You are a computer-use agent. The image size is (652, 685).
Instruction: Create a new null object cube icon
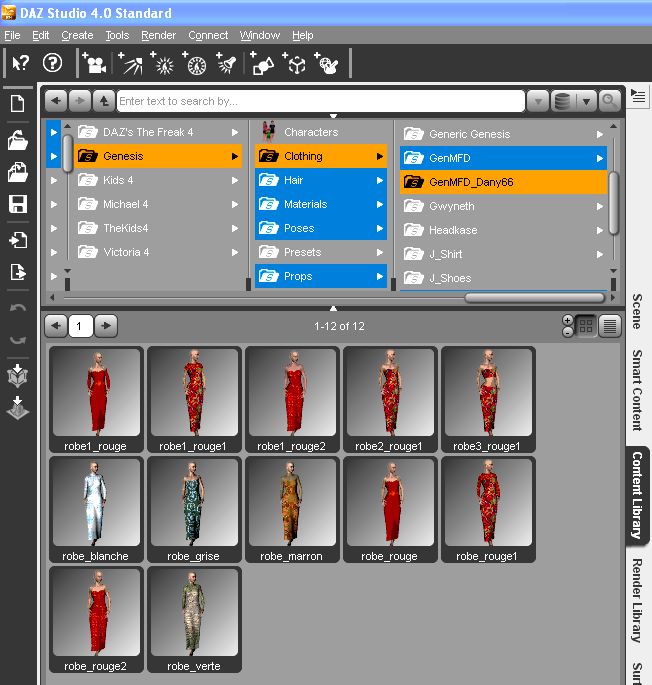[x=294, y=63]
